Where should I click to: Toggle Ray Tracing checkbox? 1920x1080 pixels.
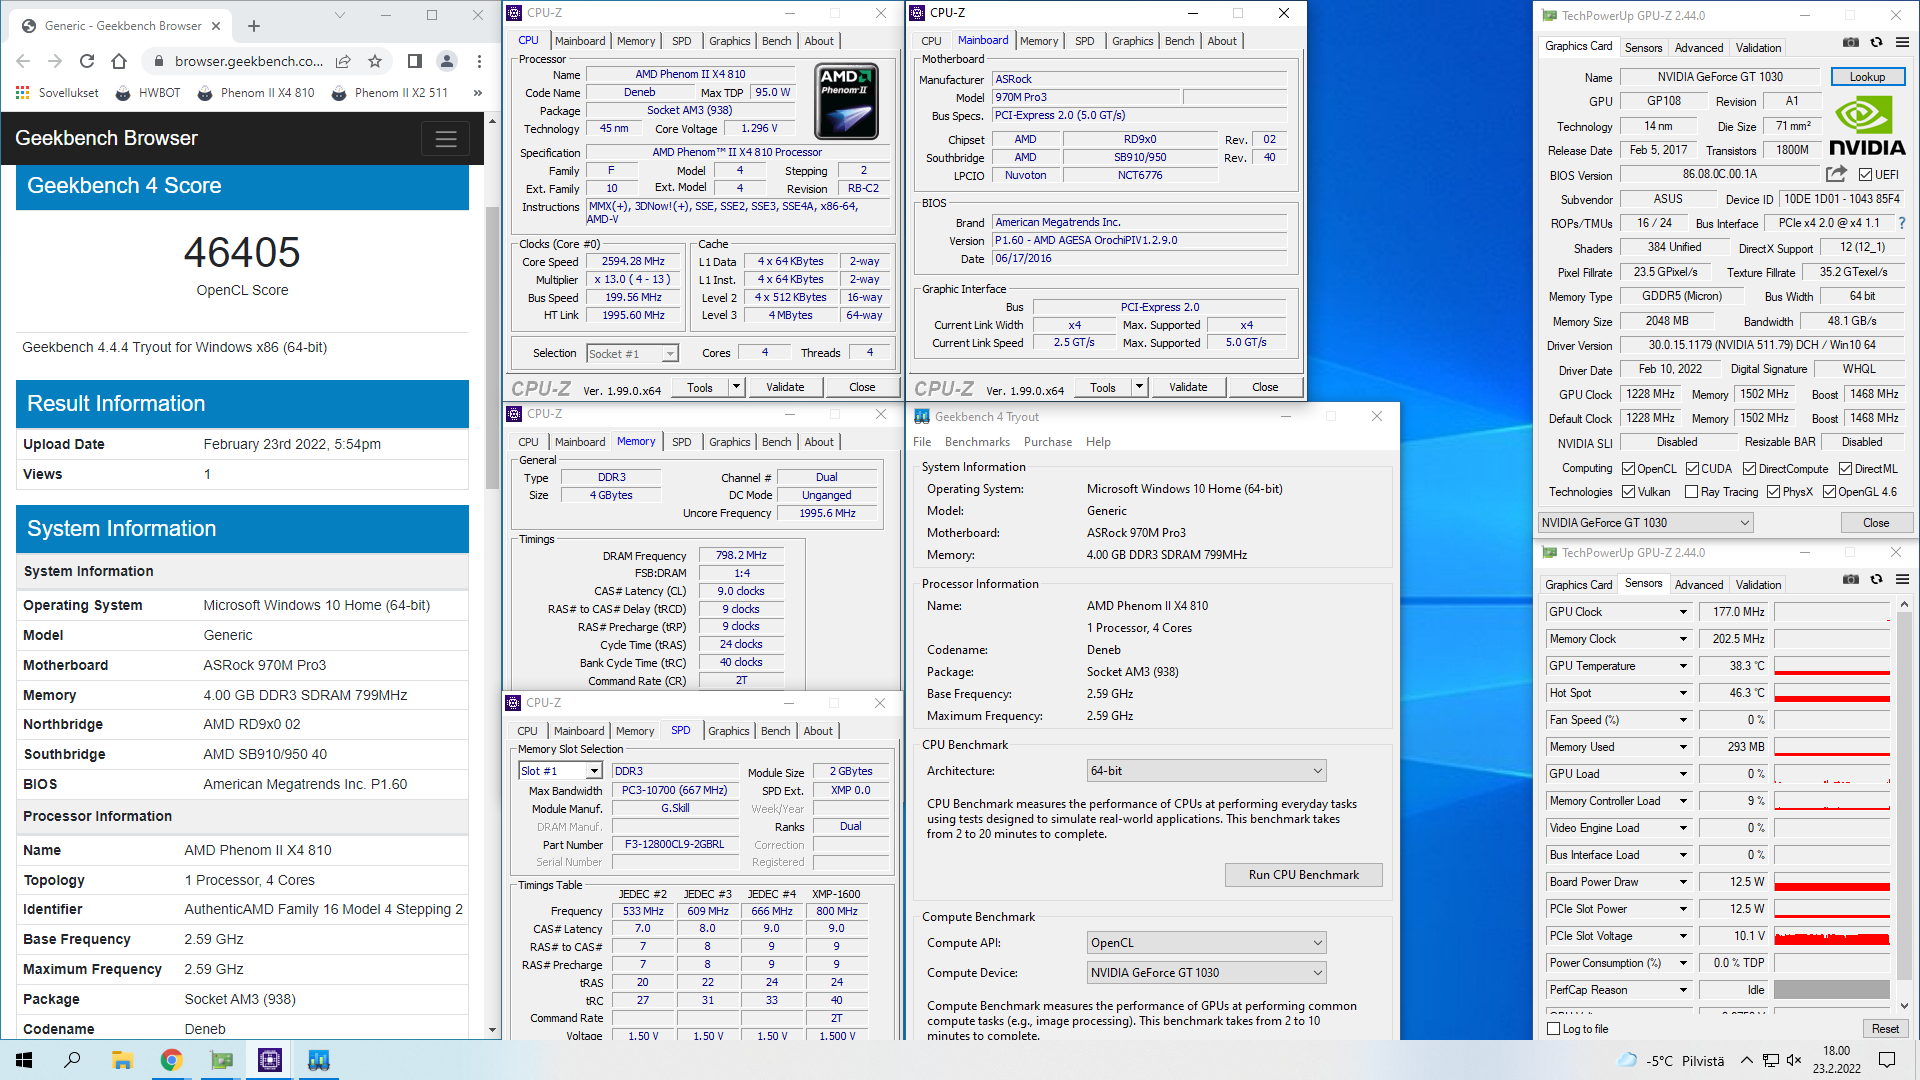point(1691,492)
